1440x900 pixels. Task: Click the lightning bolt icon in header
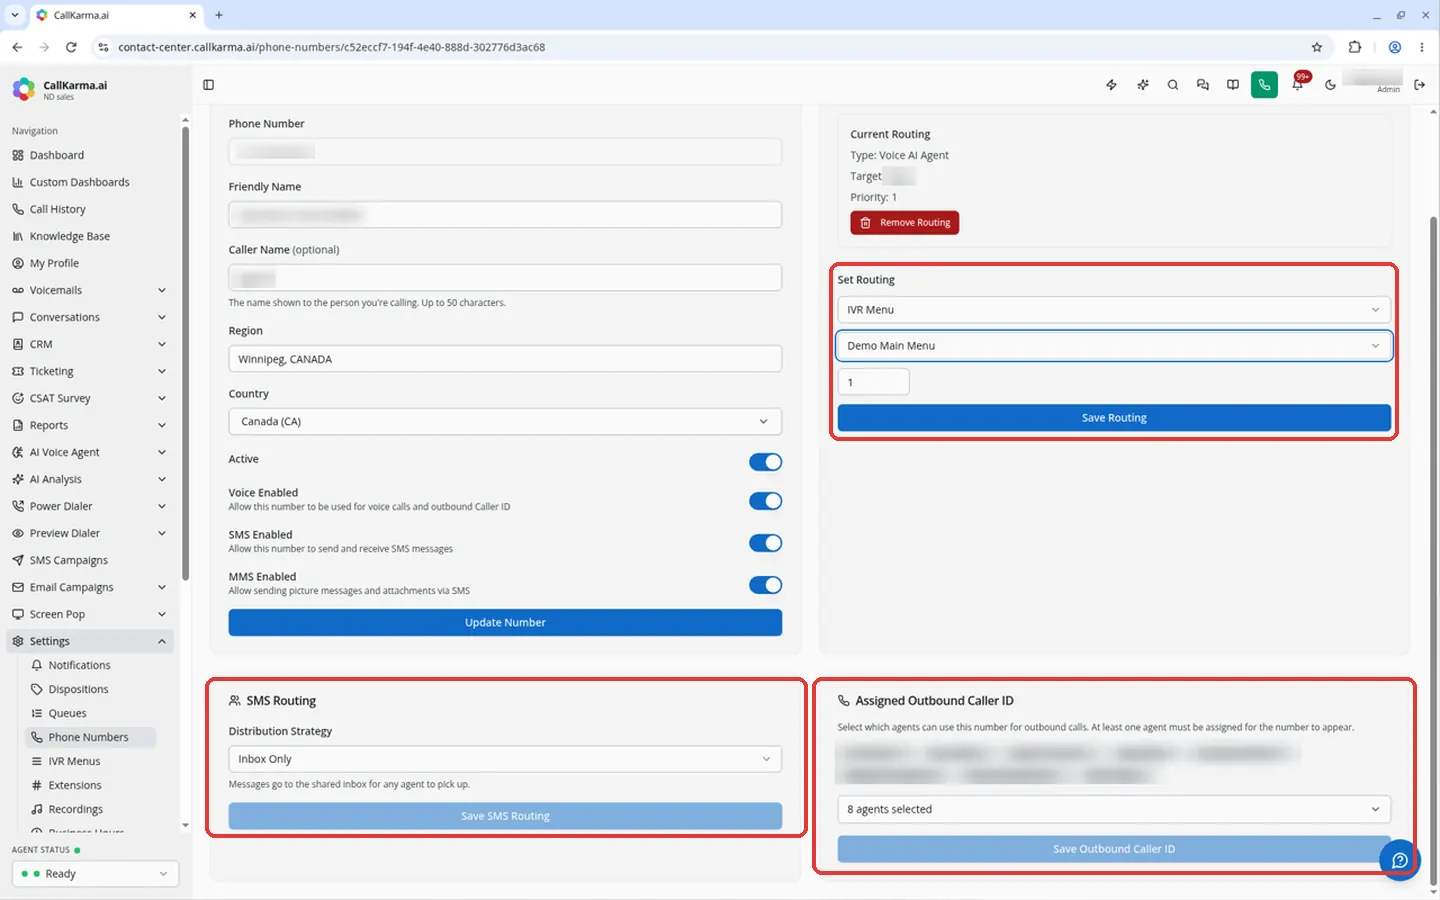point(1111,85)
